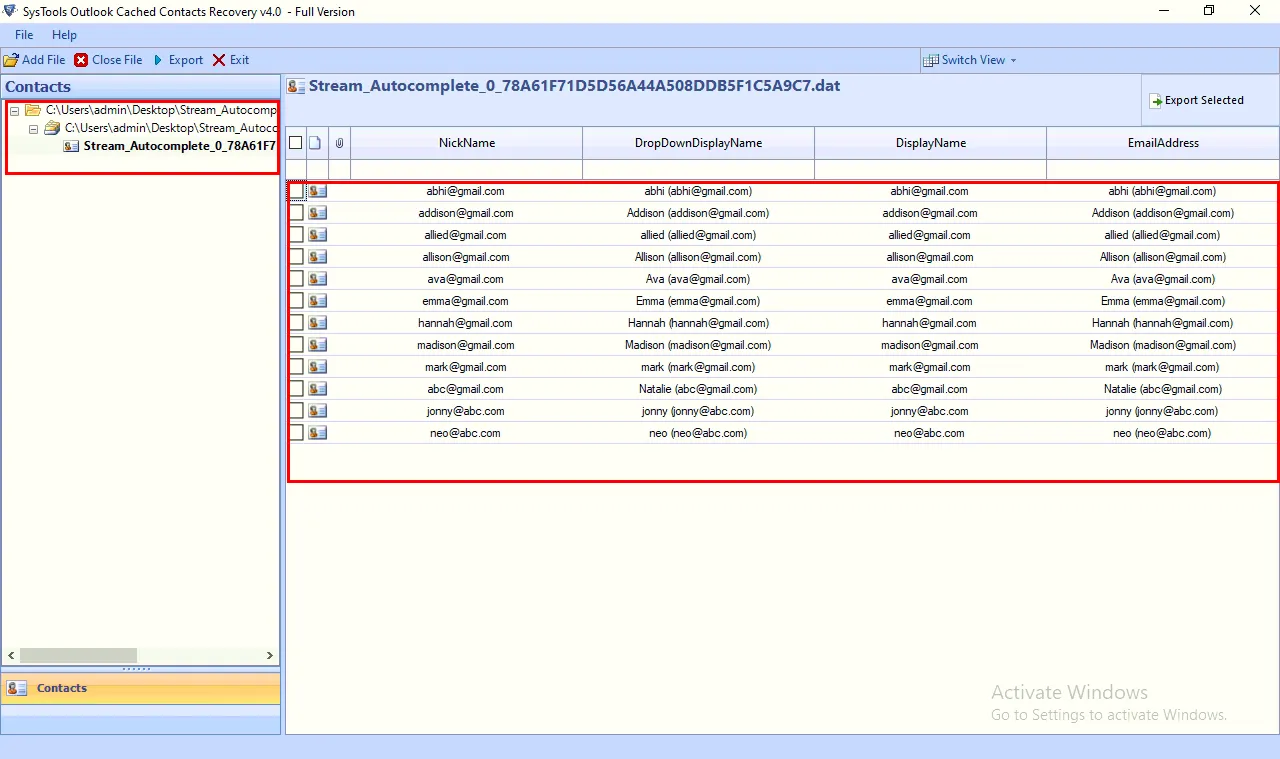Sort by the DisplayName column header

931,143
